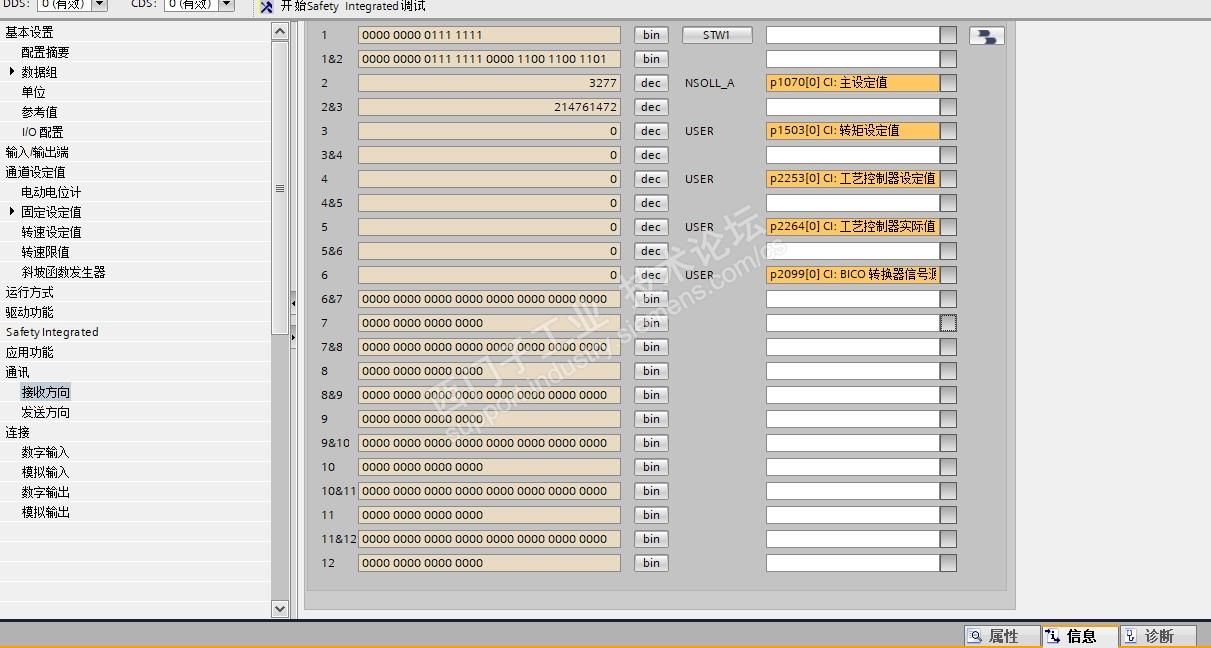This screenshot has height=648, width=1211.
Task: Select 发送方向 in the tree
Action: coord(46,412)
